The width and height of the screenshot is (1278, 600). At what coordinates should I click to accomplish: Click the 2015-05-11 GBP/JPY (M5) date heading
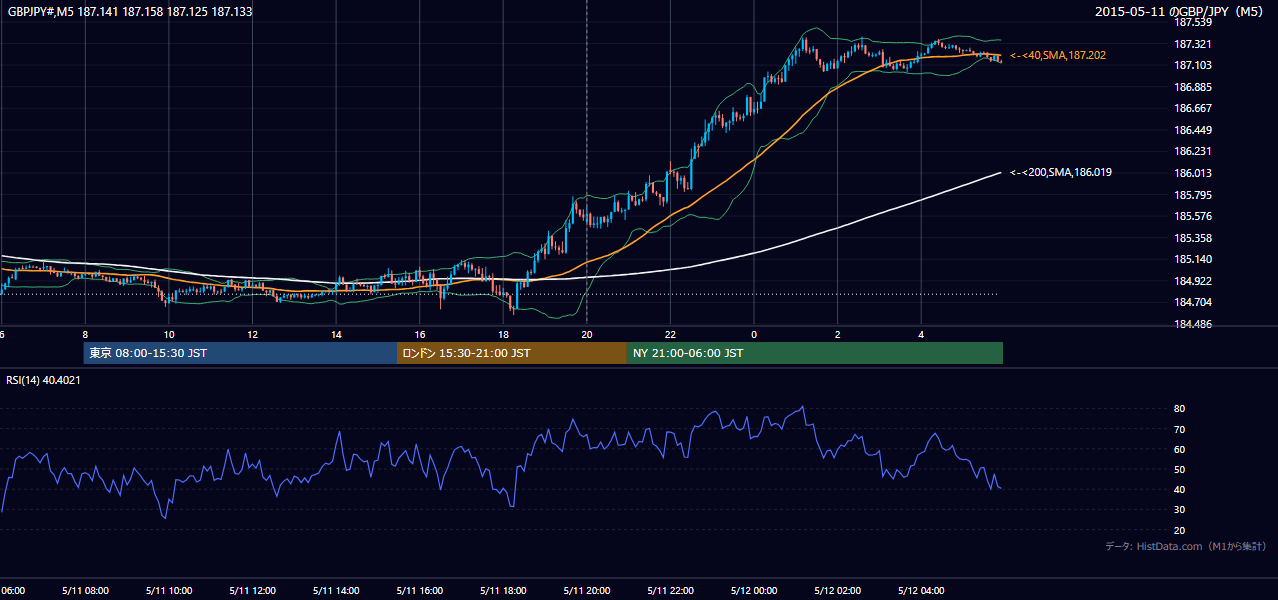click(x=1180, y=12)
